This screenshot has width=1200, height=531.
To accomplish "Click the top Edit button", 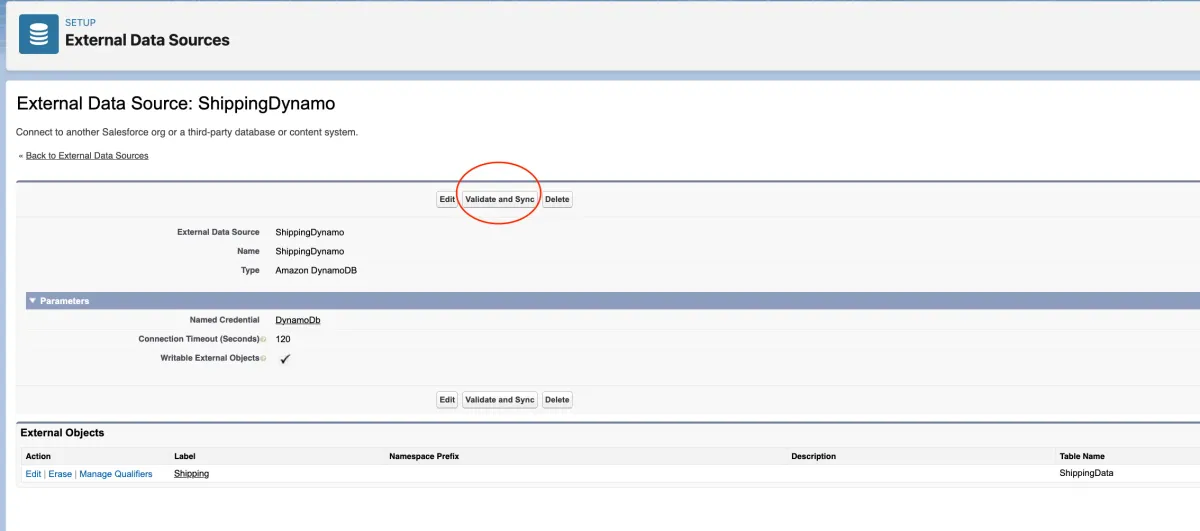I will (447, 199).
